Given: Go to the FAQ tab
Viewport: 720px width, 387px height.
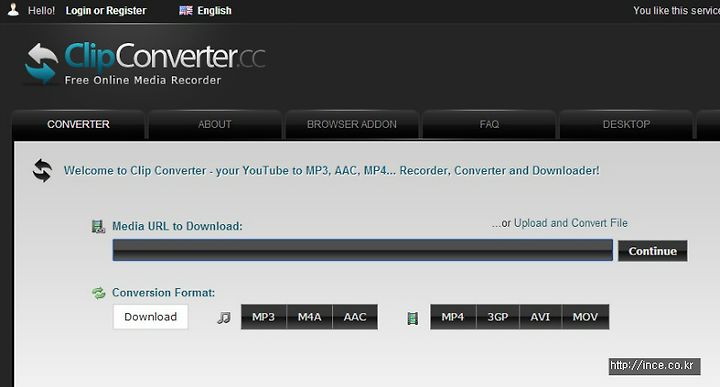Looking at the screenshot, I should coord(489,124).
